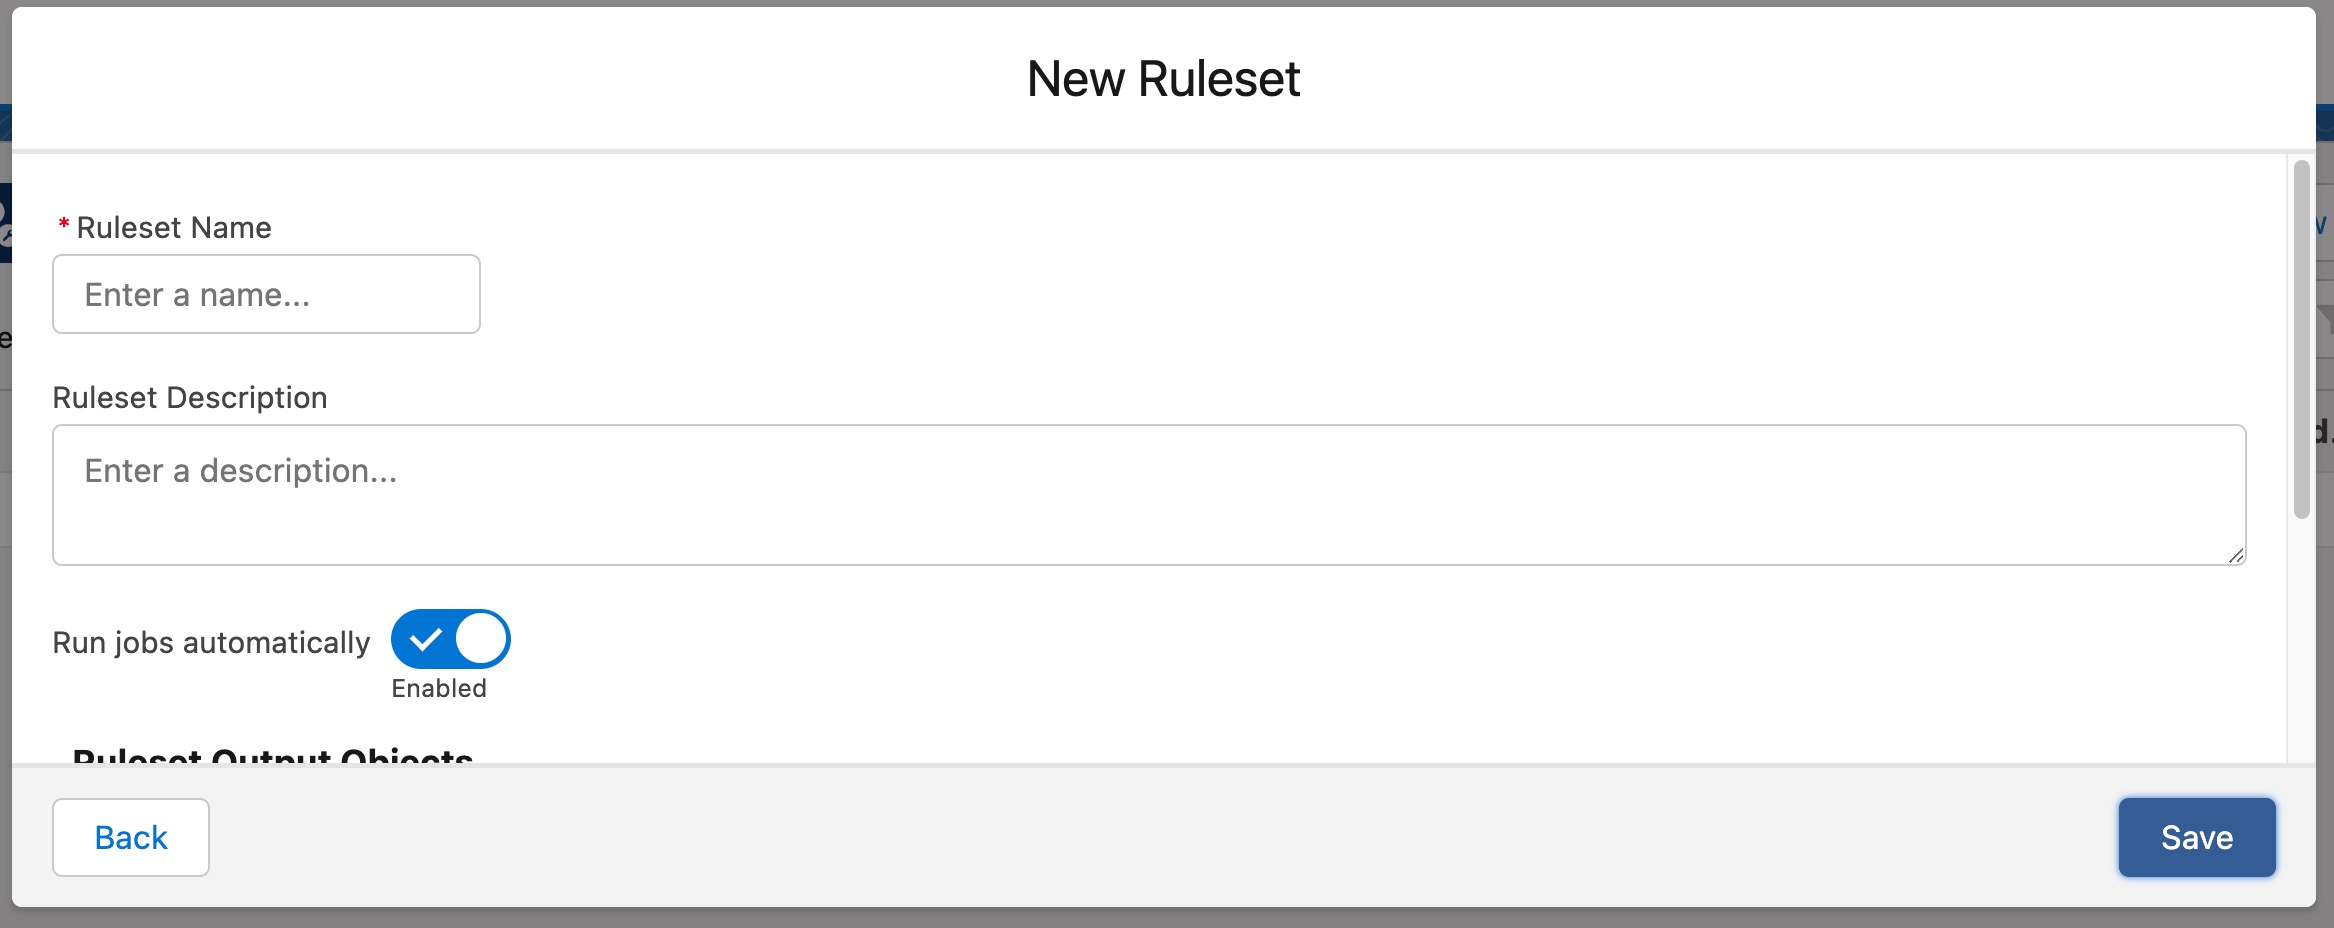Go back with the Back button

coord(131,837)
